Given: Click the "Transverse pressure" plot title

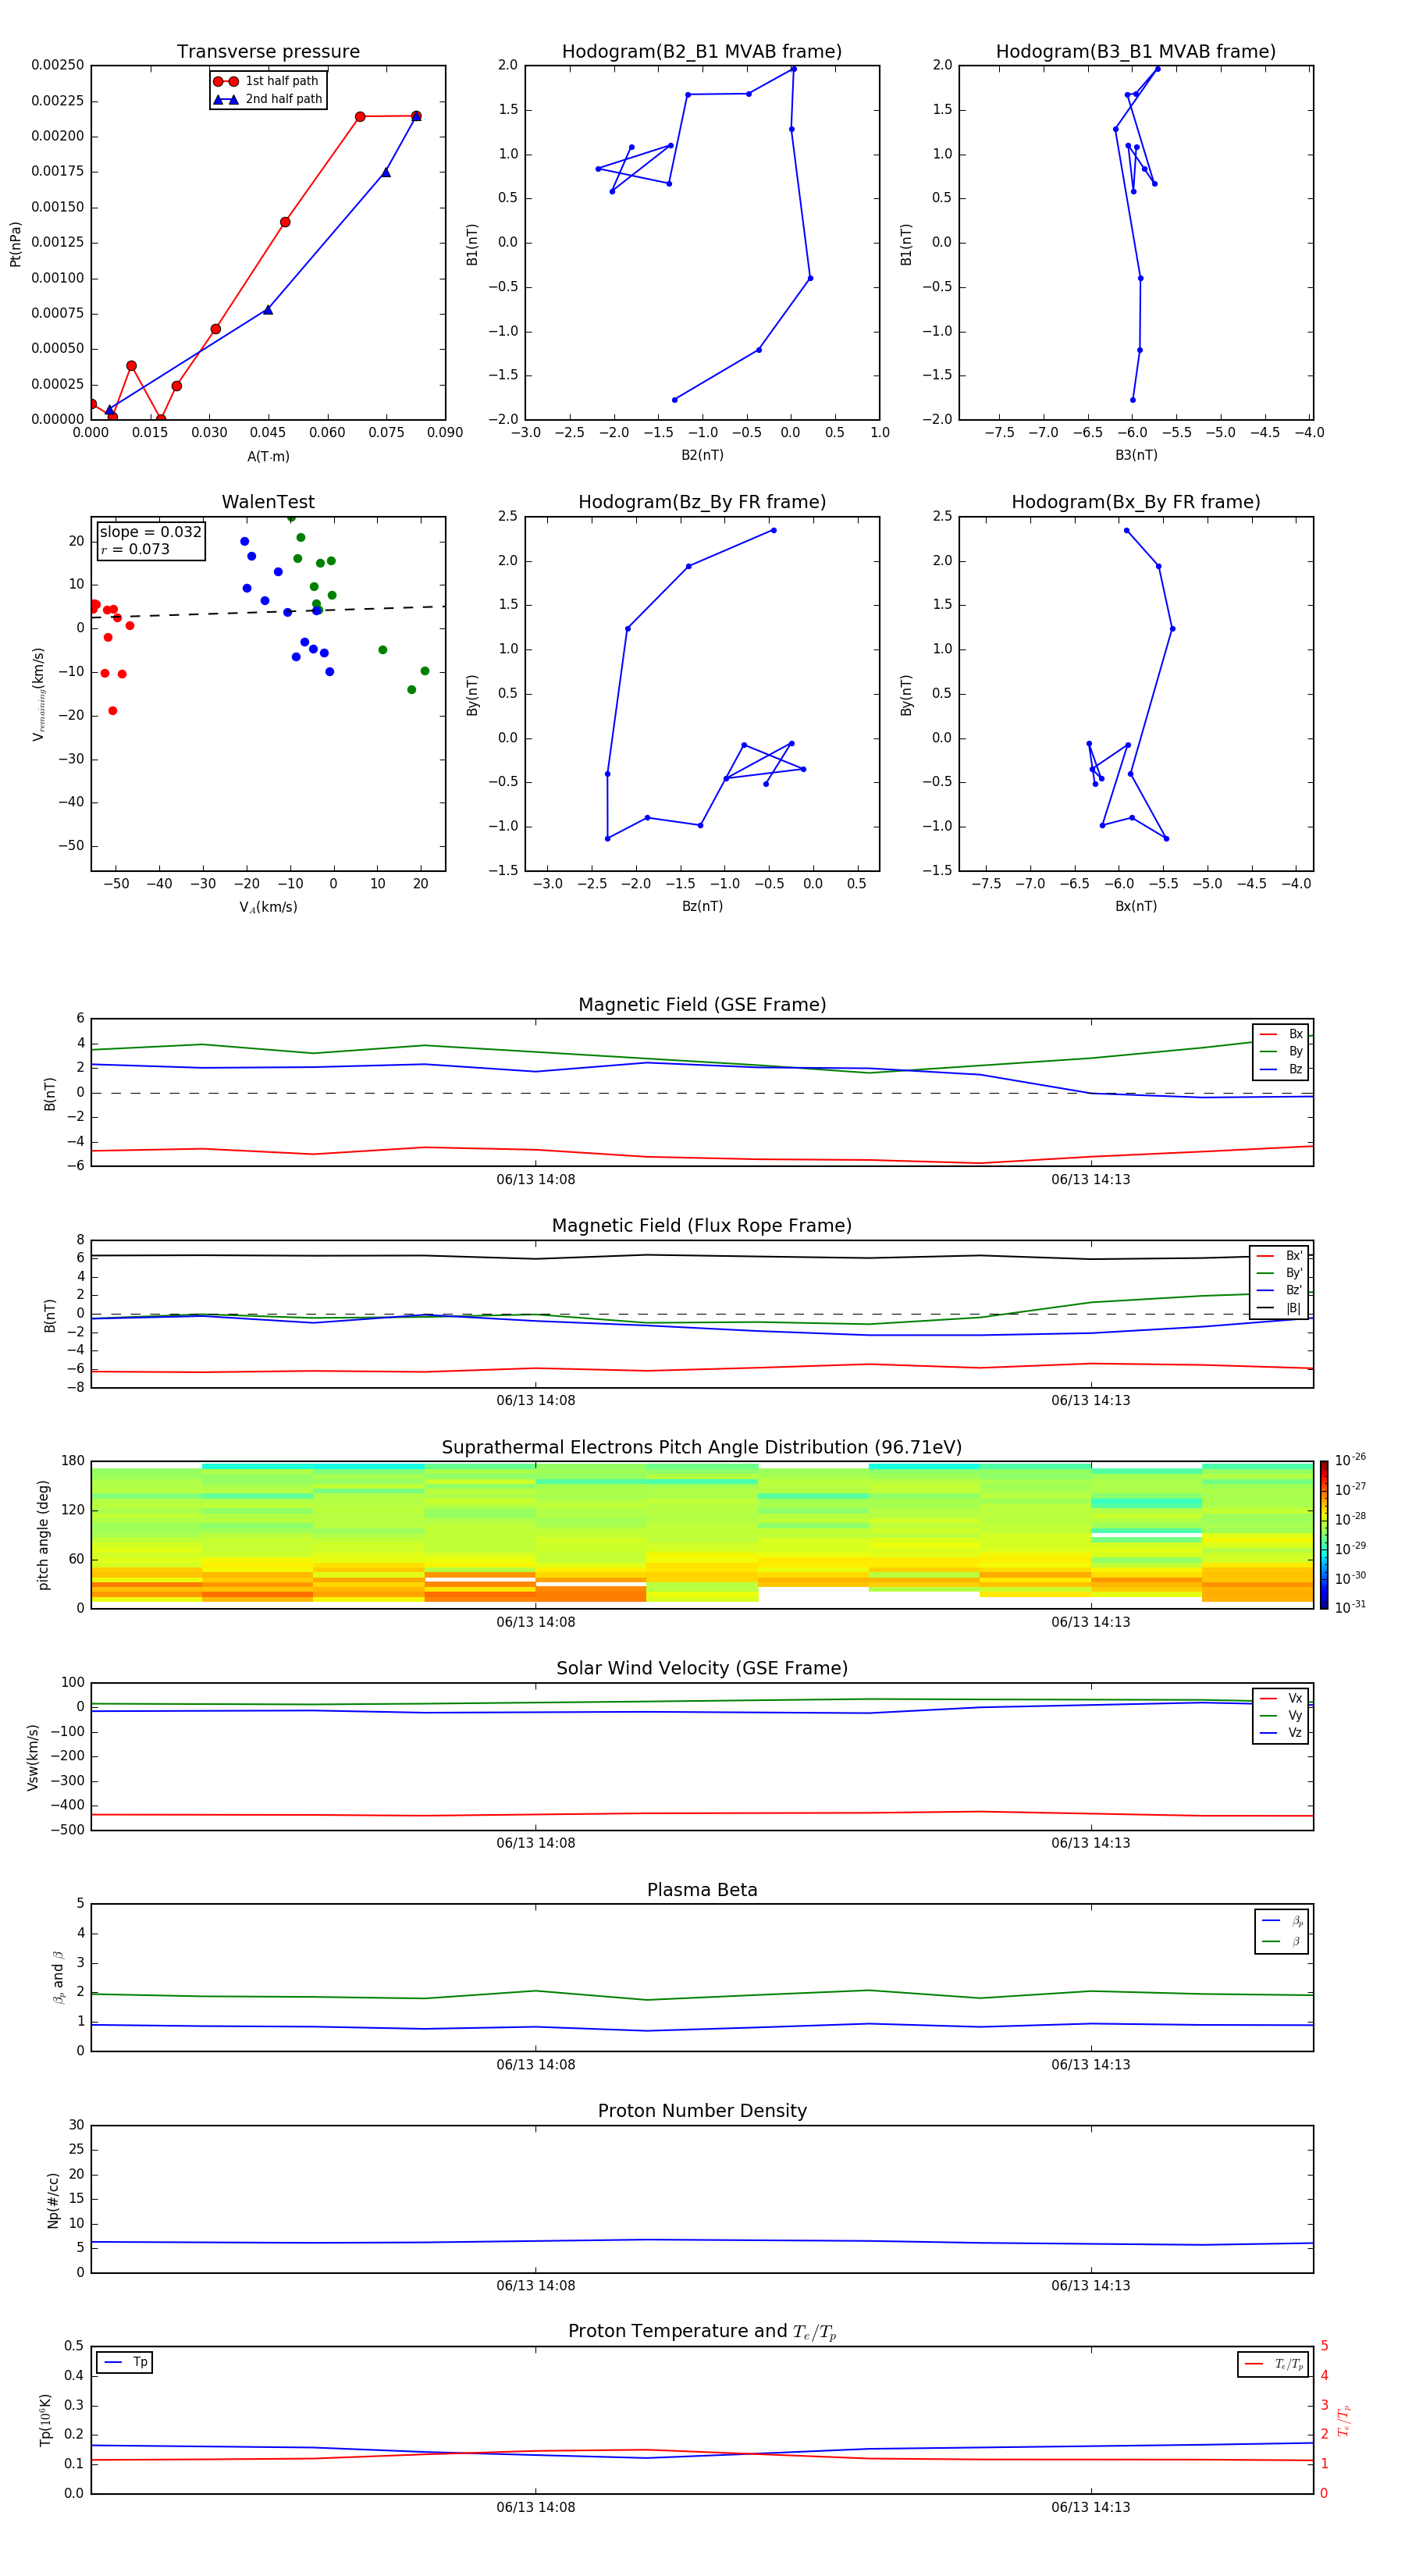Looking at the screenshot, I should pos(268,52).
